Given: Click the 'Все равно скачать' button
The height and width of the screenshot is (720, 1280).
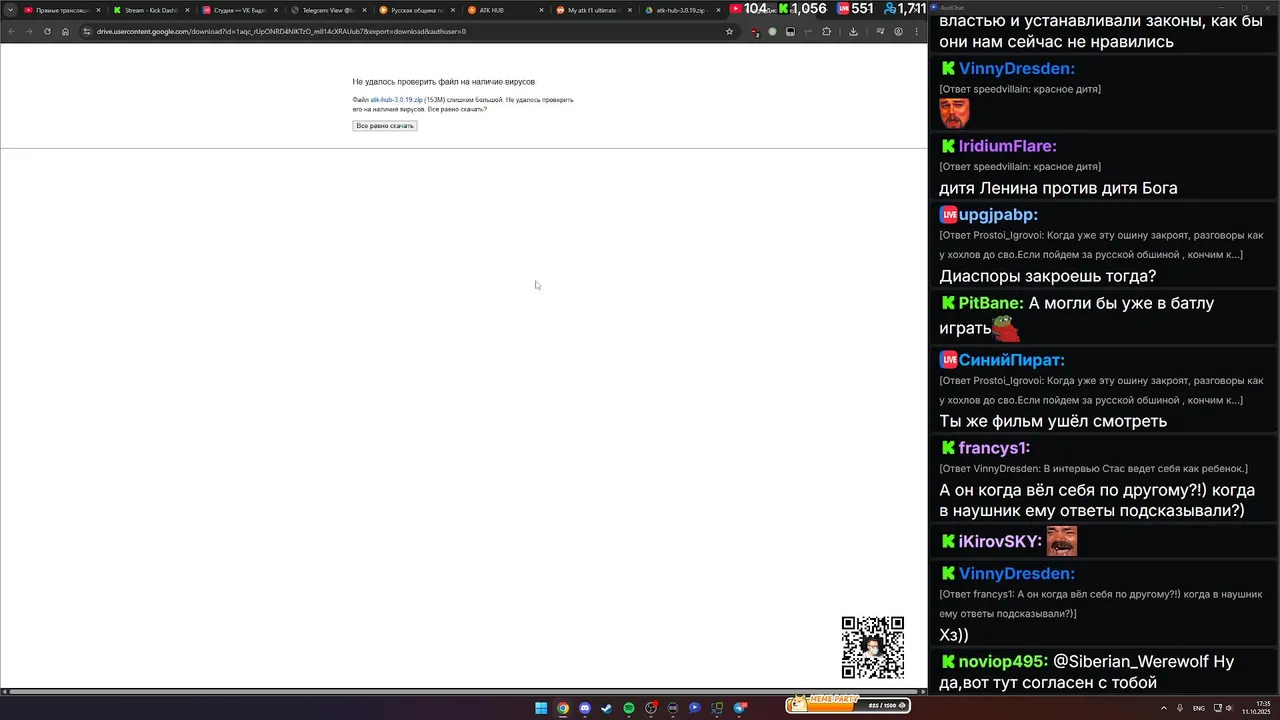Looking at the screenshot, I should tap(384, 126).
